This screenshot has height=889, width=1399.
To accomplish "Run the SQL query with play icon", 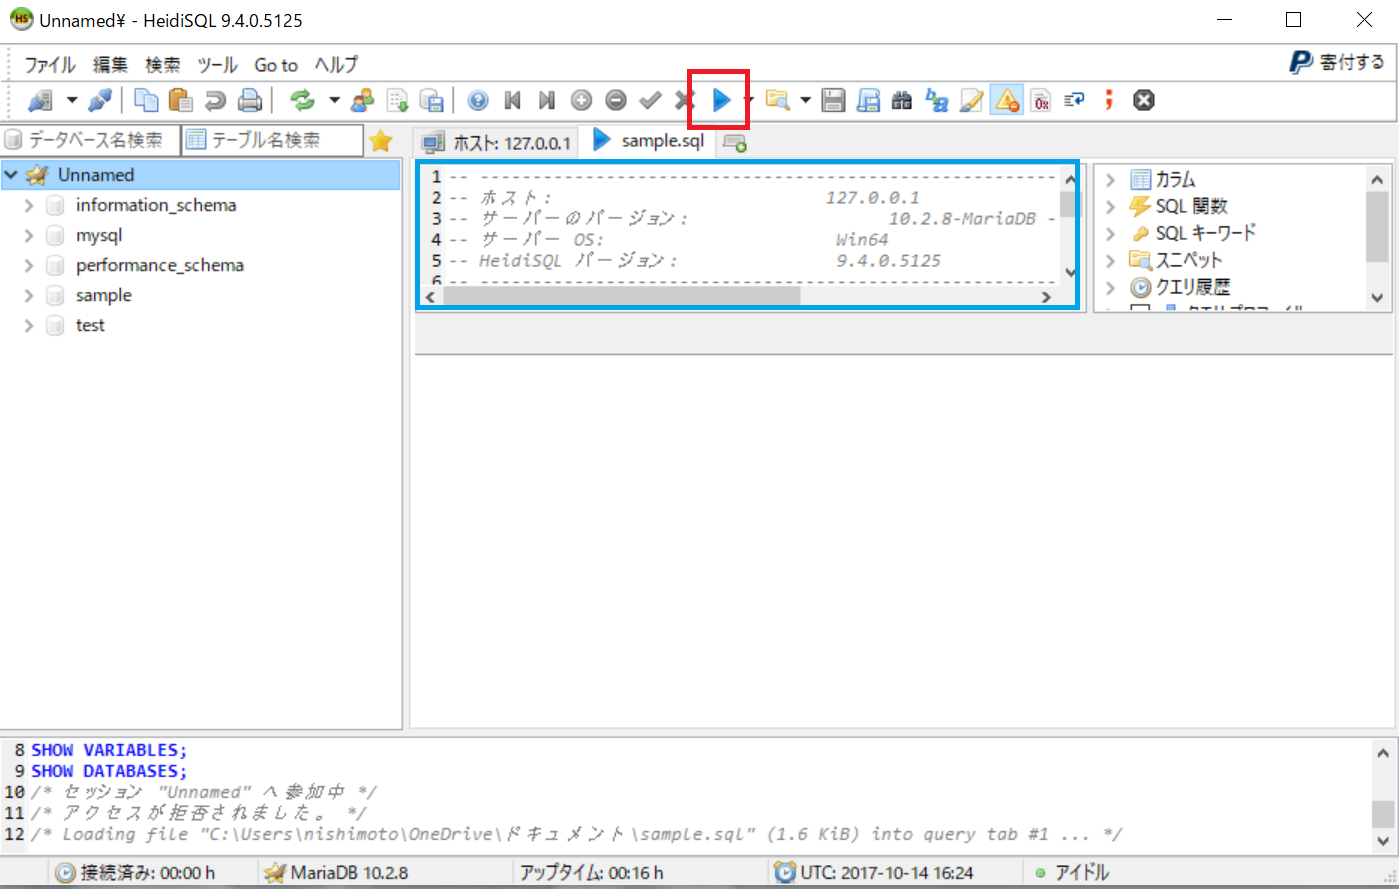I will 721,100.
